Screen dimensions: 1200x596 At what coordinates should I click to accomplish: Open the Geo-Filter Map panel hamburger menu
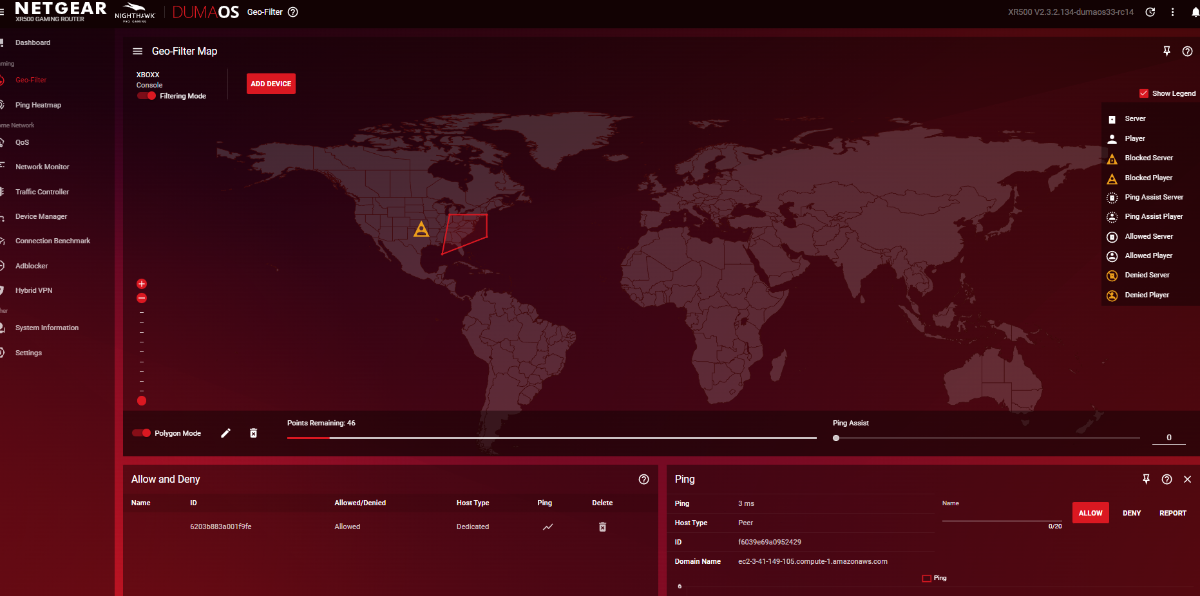pos(138,51)
